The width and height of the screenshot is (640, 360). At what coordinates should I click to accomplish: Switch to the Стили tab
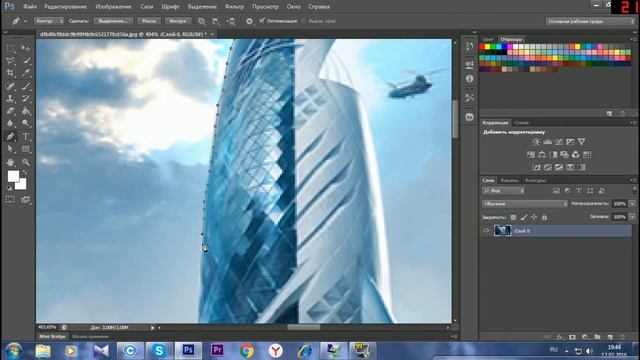pyautogui.click(x=522, y=122)
